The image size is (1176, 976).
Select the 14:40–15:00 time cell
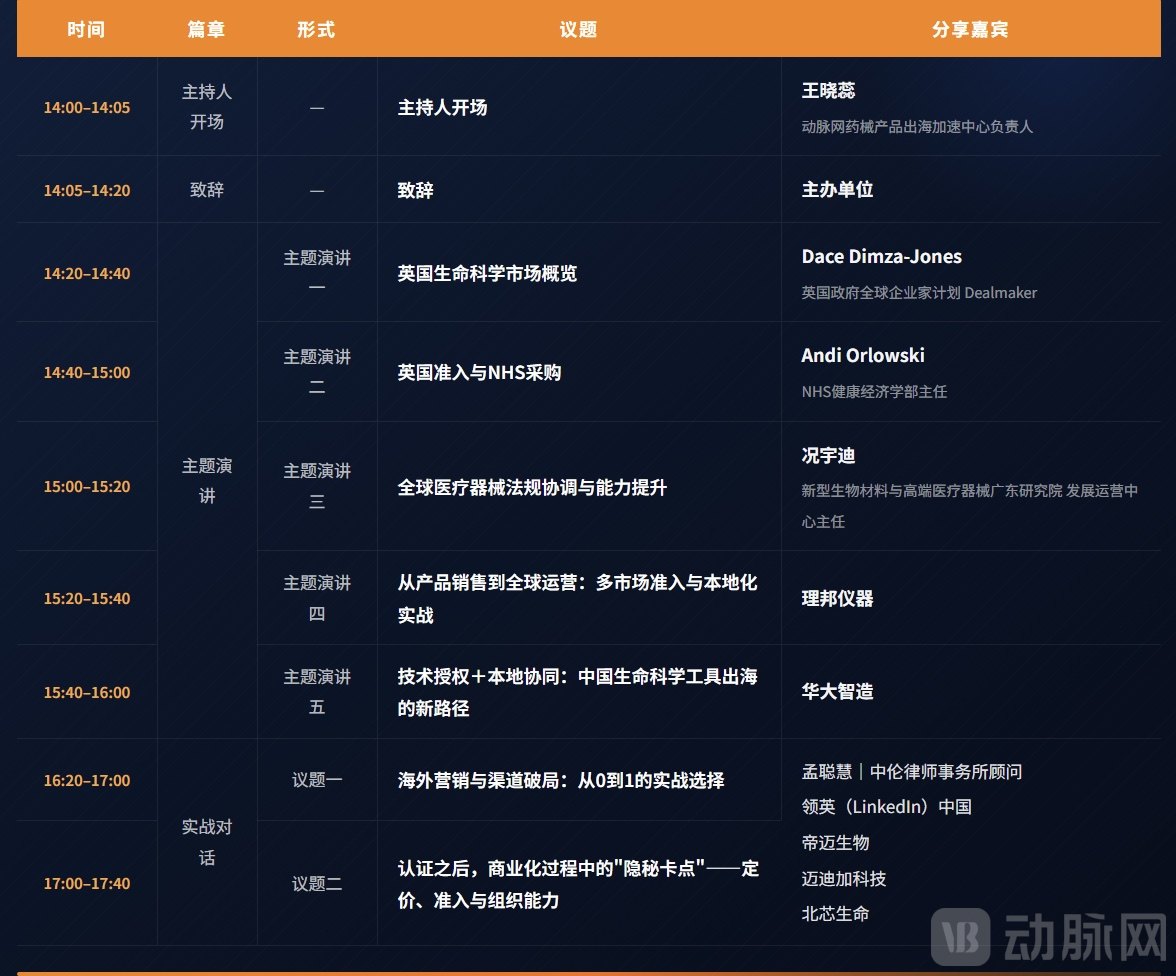click(87, 373)
